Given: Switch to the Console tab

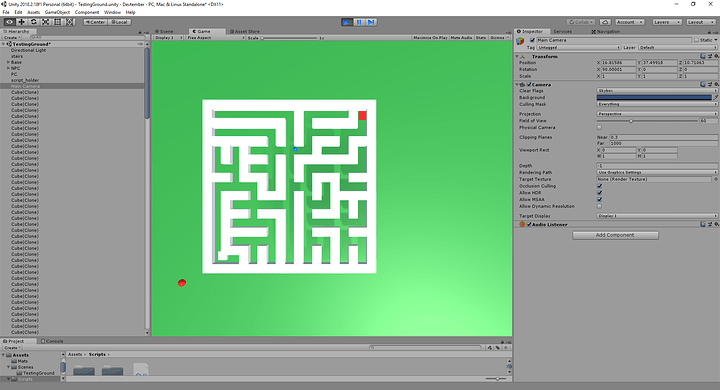Looking at the screenshot, I should [52, 341].
